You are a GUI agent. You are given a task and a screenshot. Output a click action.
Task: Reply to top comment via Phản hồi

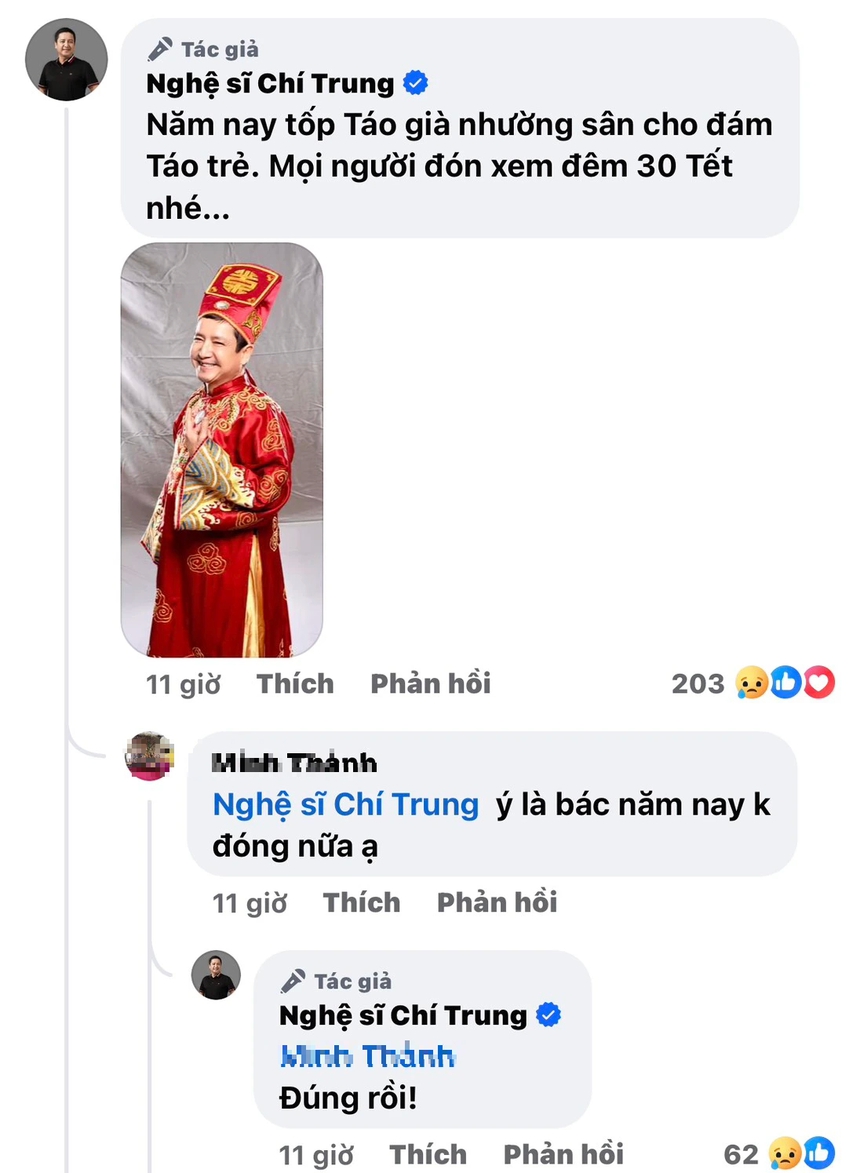[x=430, y=684]
